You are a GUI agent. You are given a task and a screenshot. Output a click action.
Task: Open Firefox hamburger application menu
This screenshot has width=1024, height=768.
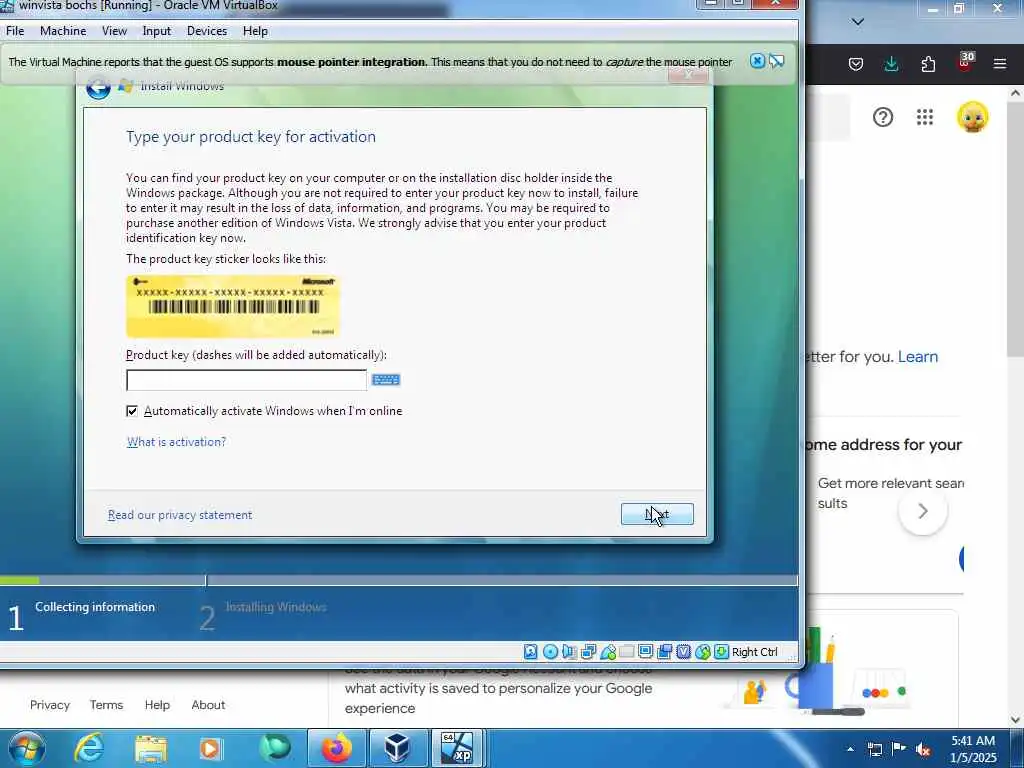coord(1000,64)
